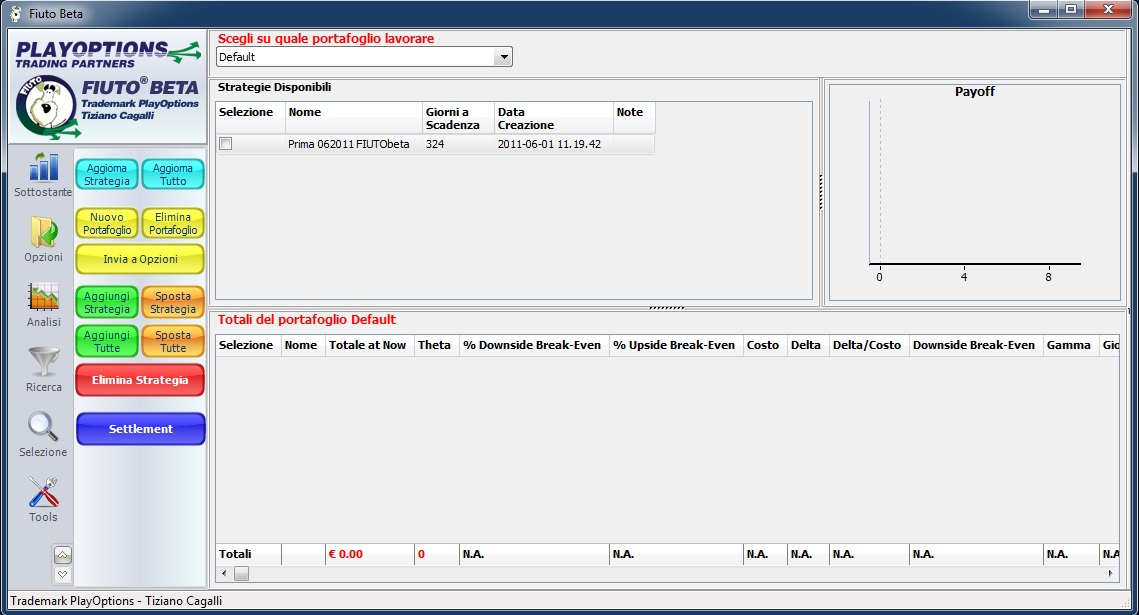Sort by Giorni a Scadenza column header

pyautogui.click(x=457, y=118)
